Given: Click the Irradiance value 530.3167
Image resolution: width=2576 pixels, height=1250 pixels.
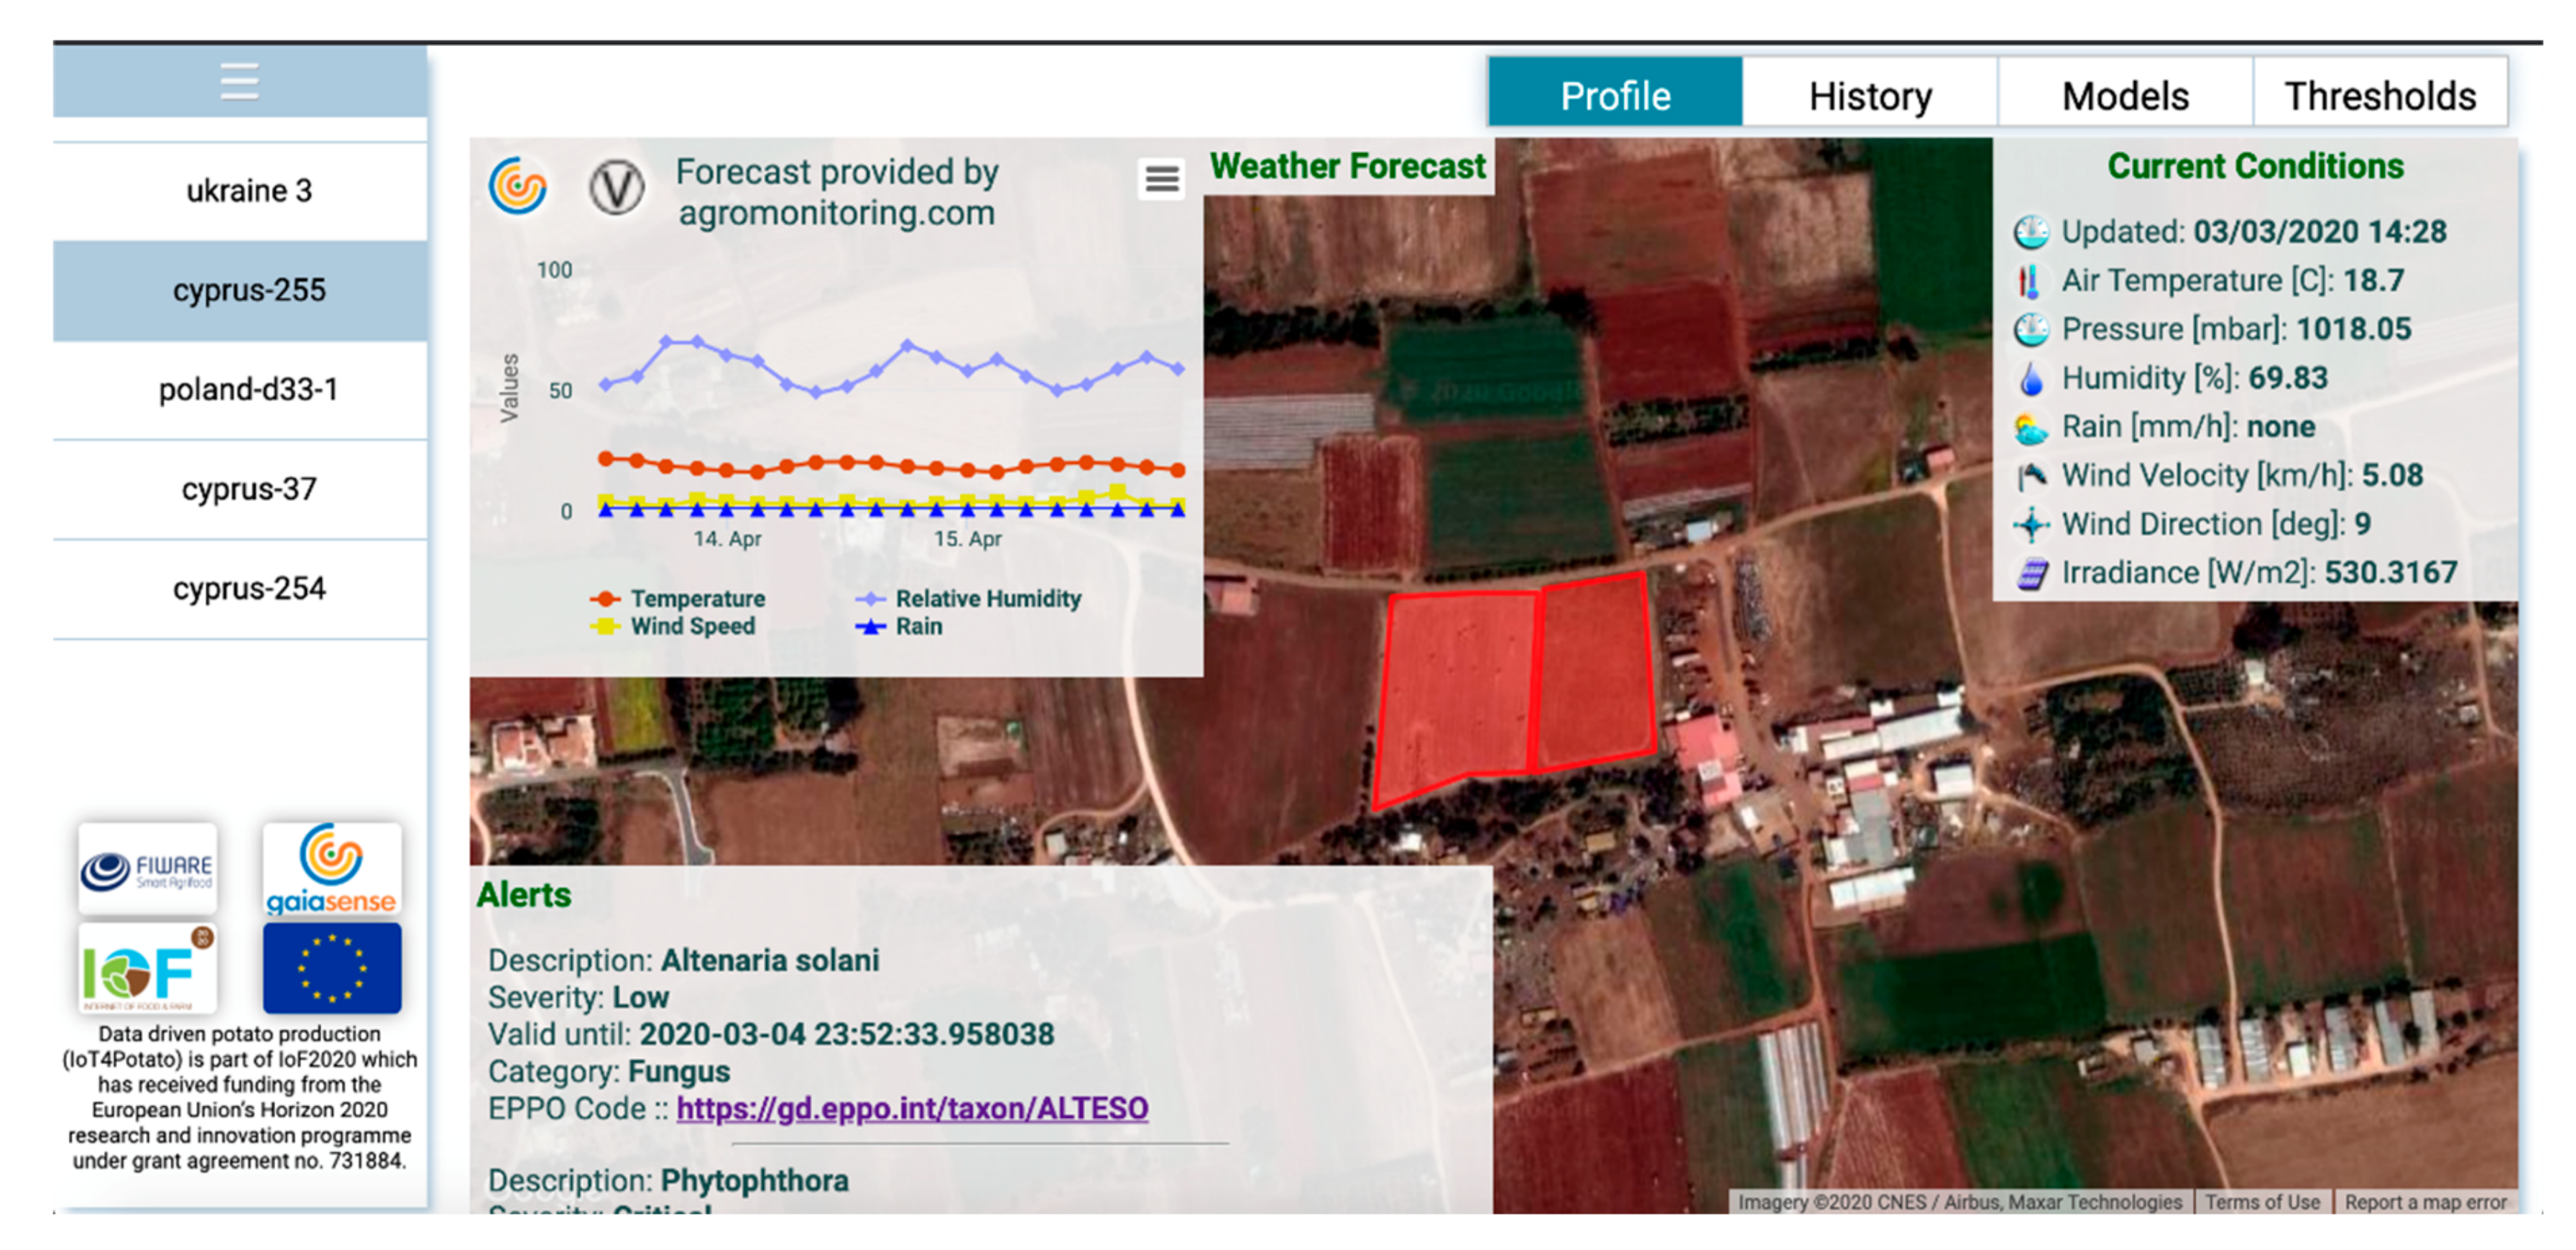Looking at the screenshot, I should pos(2390,573).
